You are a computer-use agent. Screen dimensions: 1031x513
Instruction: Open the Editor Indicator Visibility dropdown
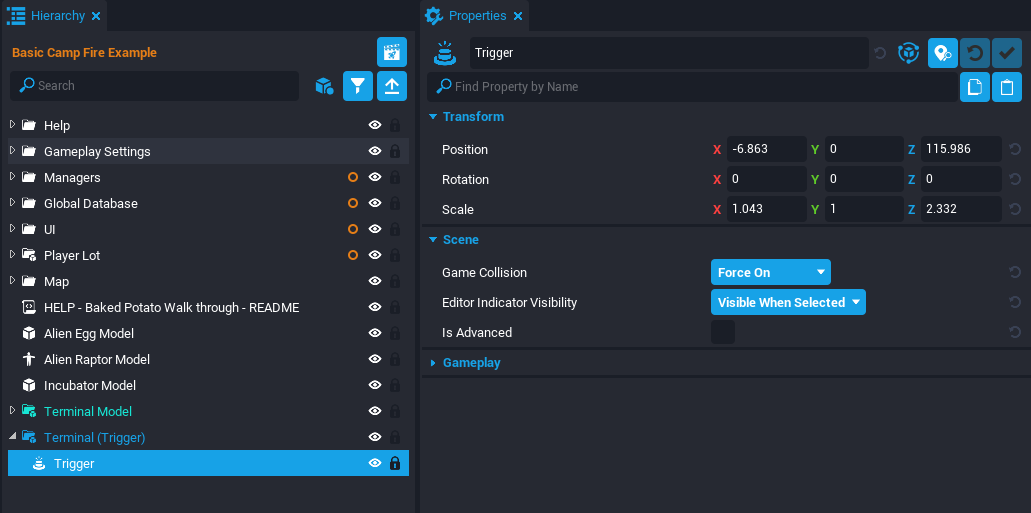tap(788, 302)
